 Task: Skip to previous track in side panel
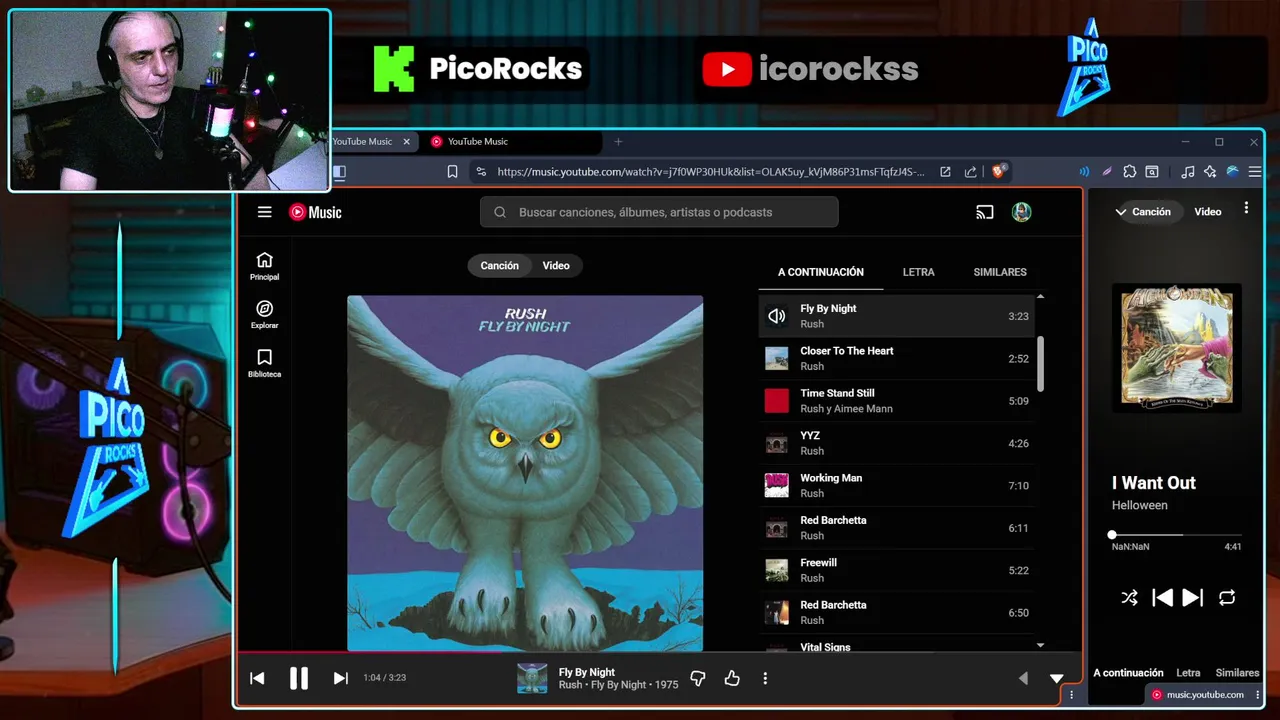(x=1162, y=598)
